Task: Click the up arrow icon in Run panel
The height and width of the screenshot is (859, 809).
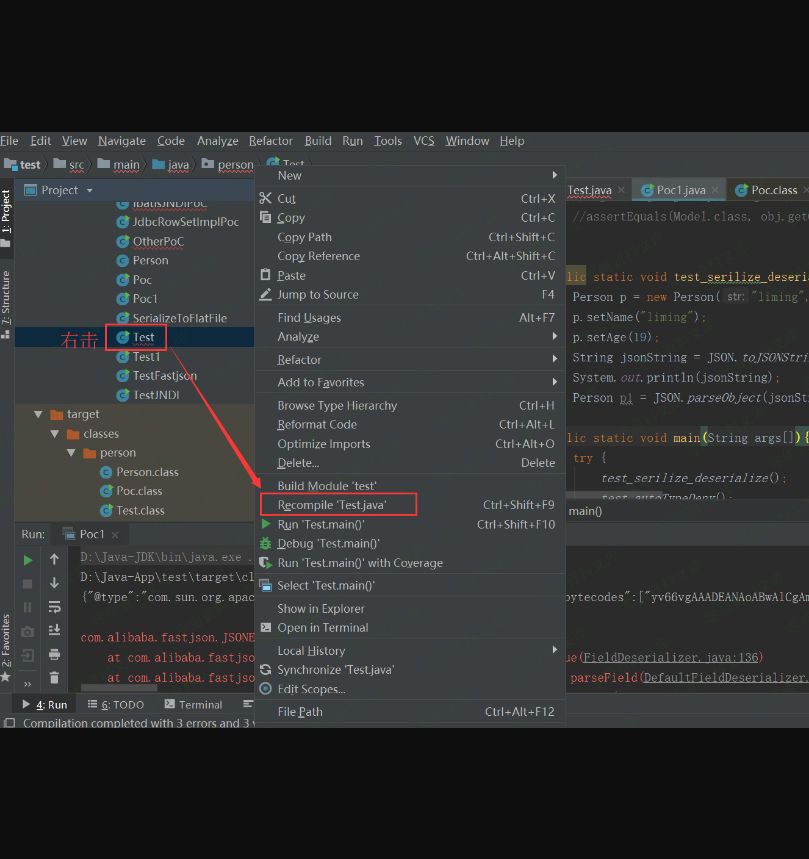Action: point(54,560)
